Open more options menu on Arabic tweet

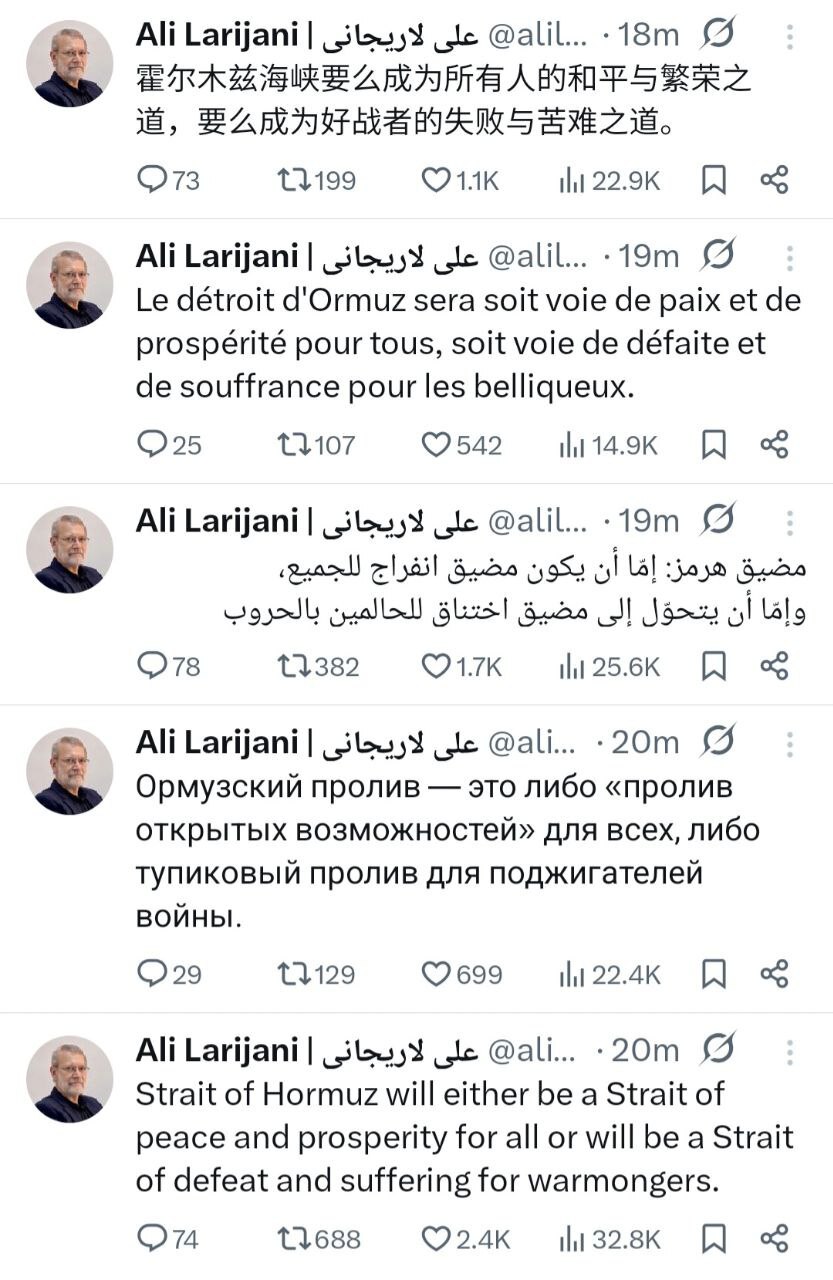click(790, 521)
